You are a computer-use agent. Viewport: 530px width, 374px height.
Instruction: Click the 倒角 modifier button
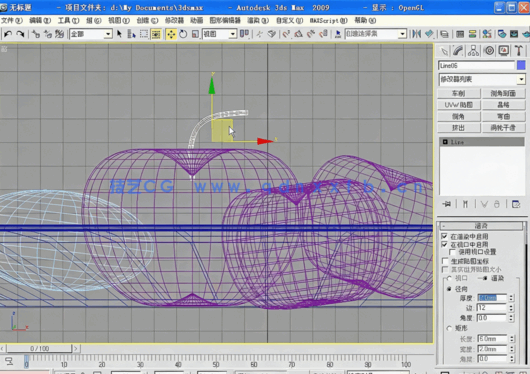coord(459,116)
